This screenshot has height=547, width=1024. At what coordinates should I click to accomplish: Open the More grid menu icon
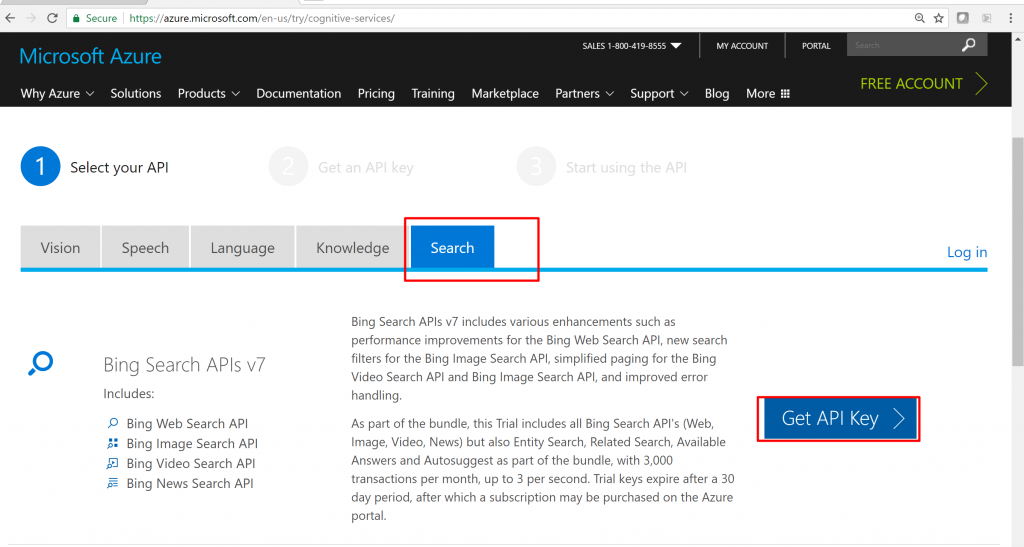(785, 94)
